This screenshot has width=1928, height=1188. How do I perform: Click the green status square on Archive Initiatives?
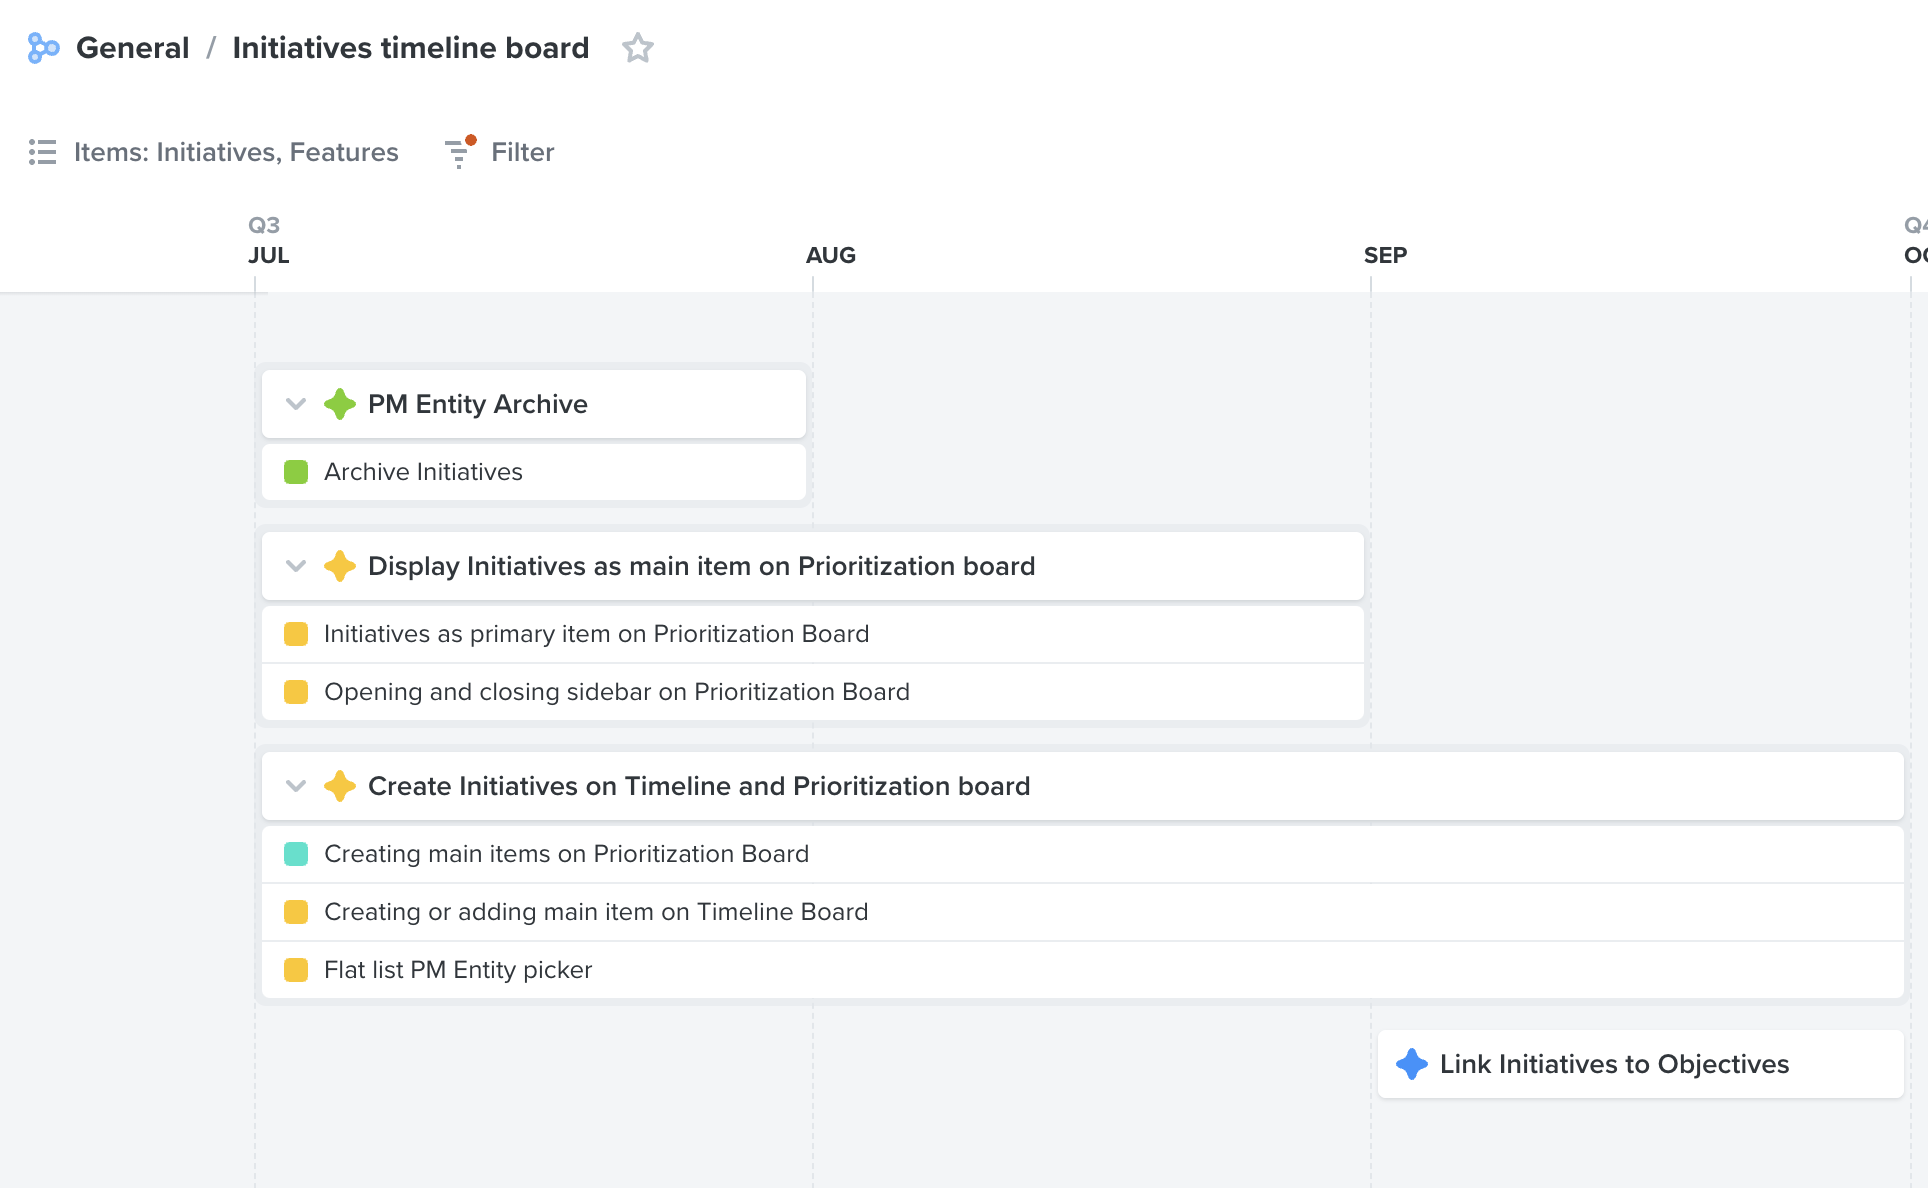pyautogui.click(x=296, y=471)
